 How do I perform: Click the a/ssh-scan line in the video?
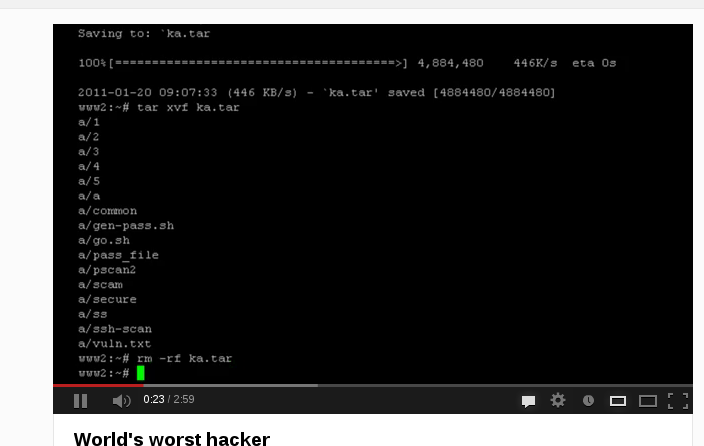point(115,329)
